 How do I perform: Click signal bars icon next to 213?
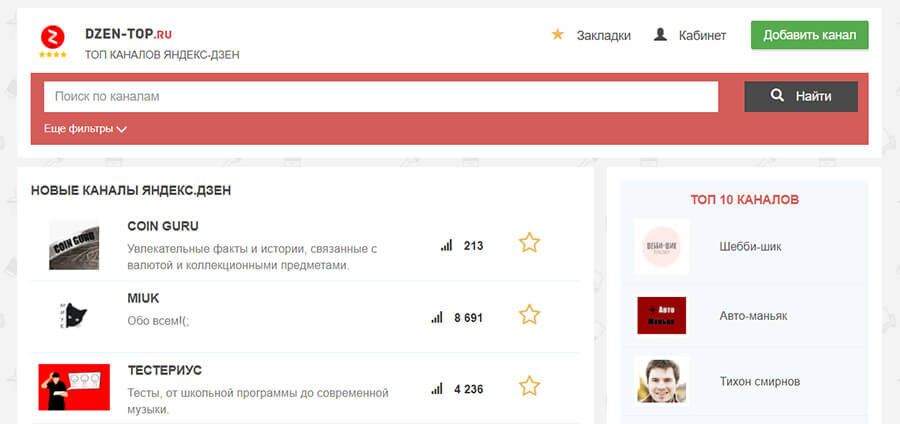pos(447,246)
